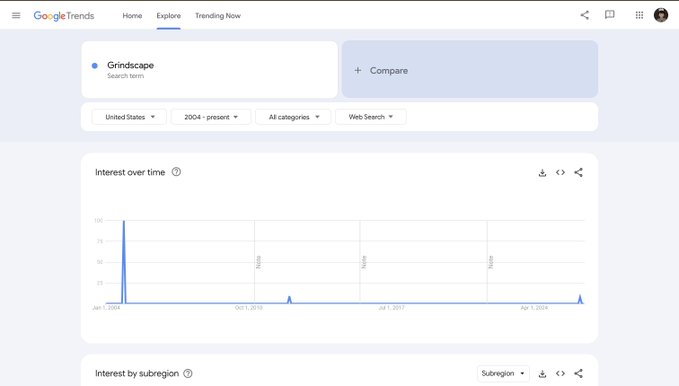679x386 pixels.
Task: Click the Interest by subregion heading
Action: [x=137, y=373]
